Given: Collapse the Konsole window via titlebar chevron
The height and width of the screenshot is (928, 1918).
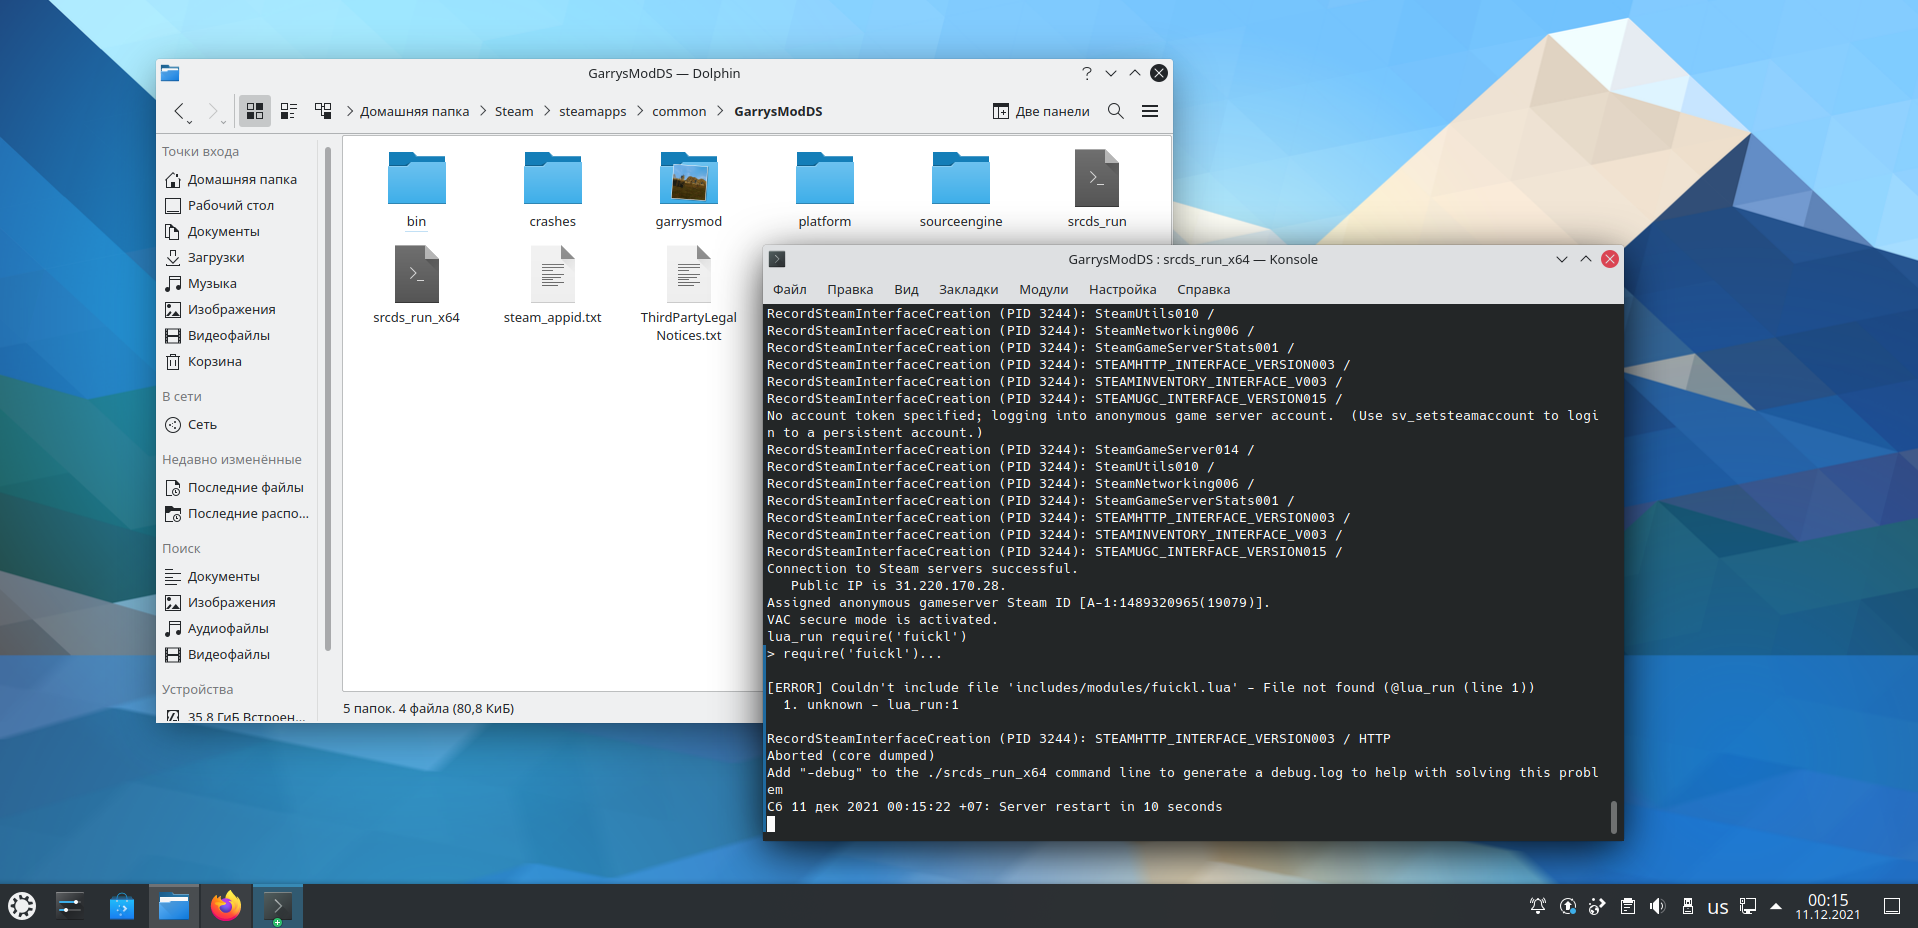Looking at the screenshot, I should coord(1560,259).
